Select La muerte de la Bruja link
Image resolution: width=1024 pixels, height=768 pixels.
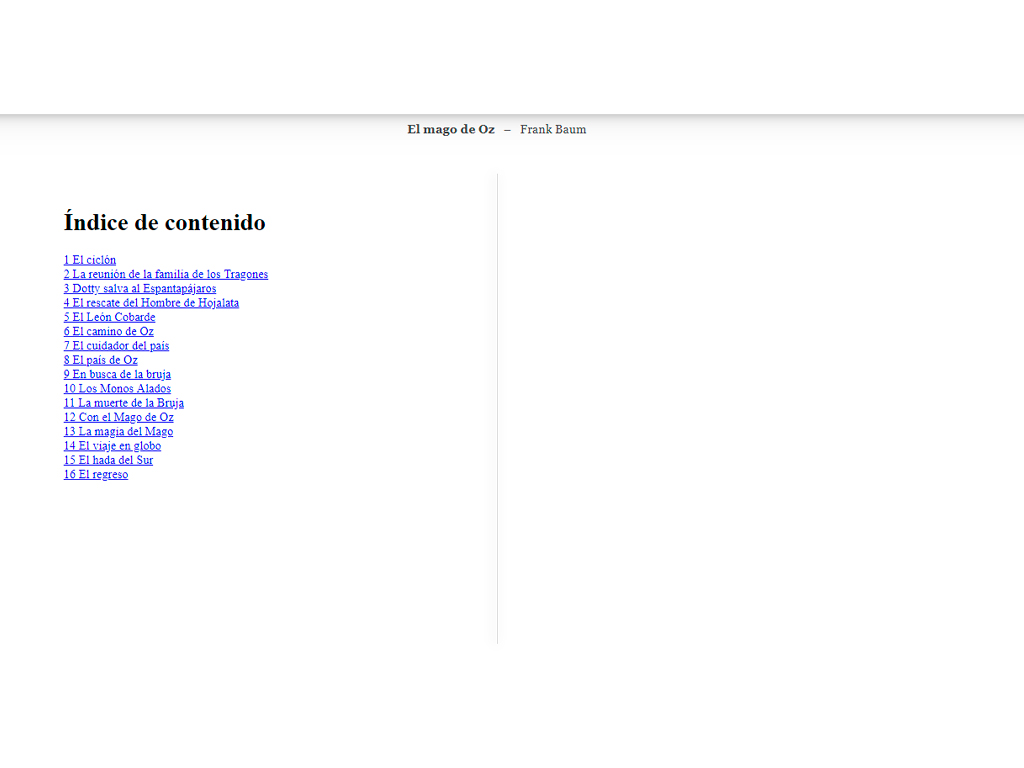tap(124, 403)
